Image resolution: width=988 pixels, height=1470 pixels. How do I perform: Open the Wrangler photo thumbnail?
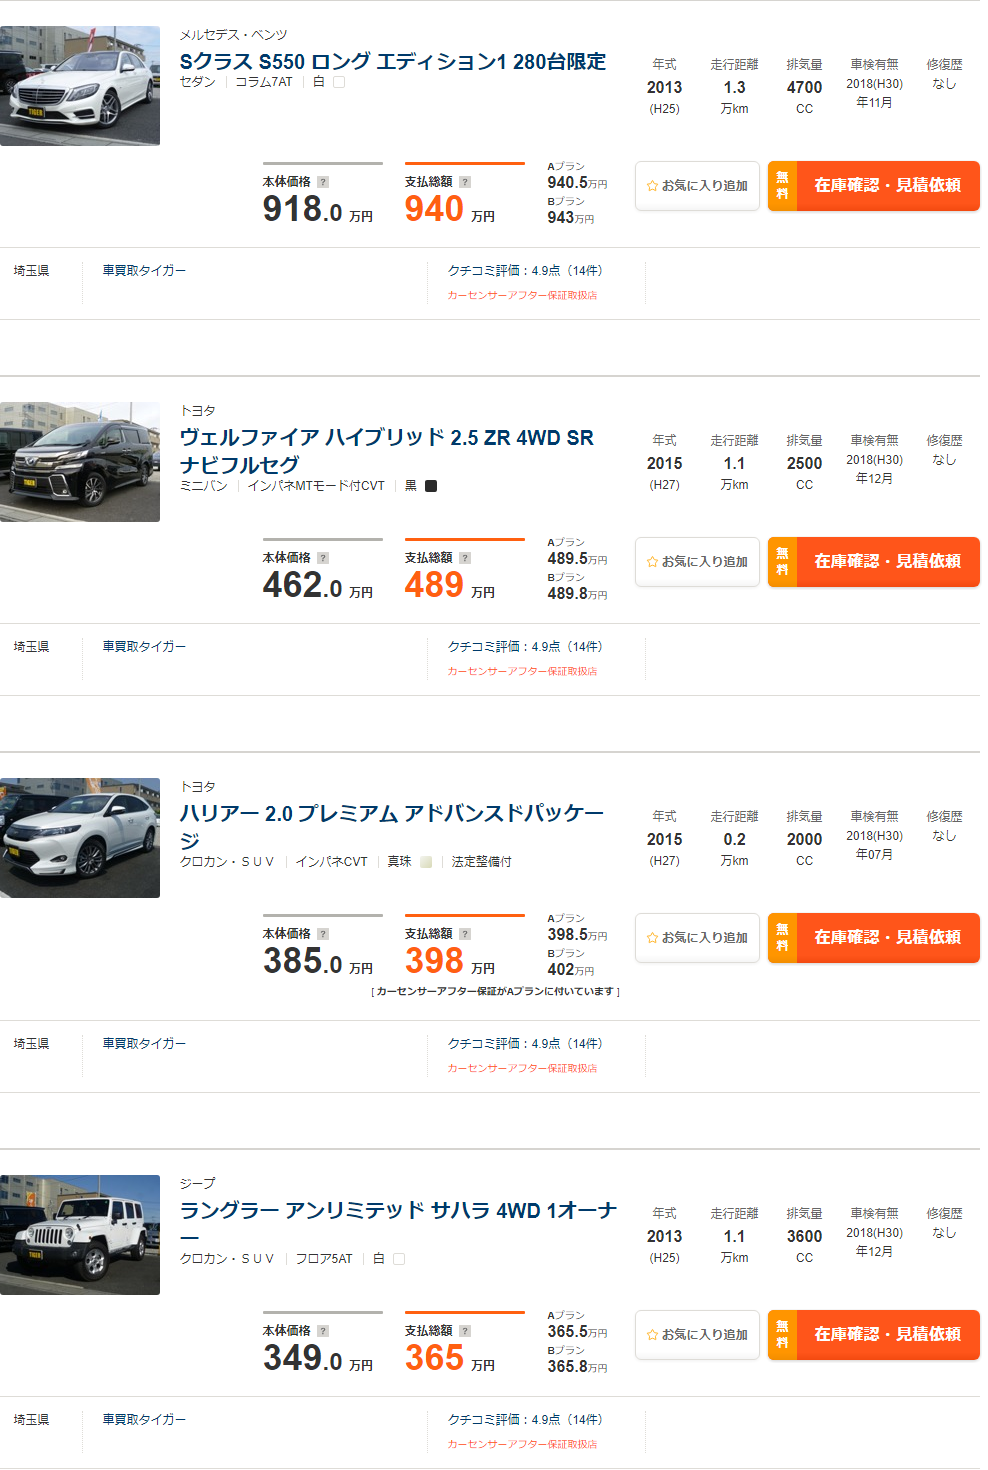pyautogui.click(x=80, y=1233)
